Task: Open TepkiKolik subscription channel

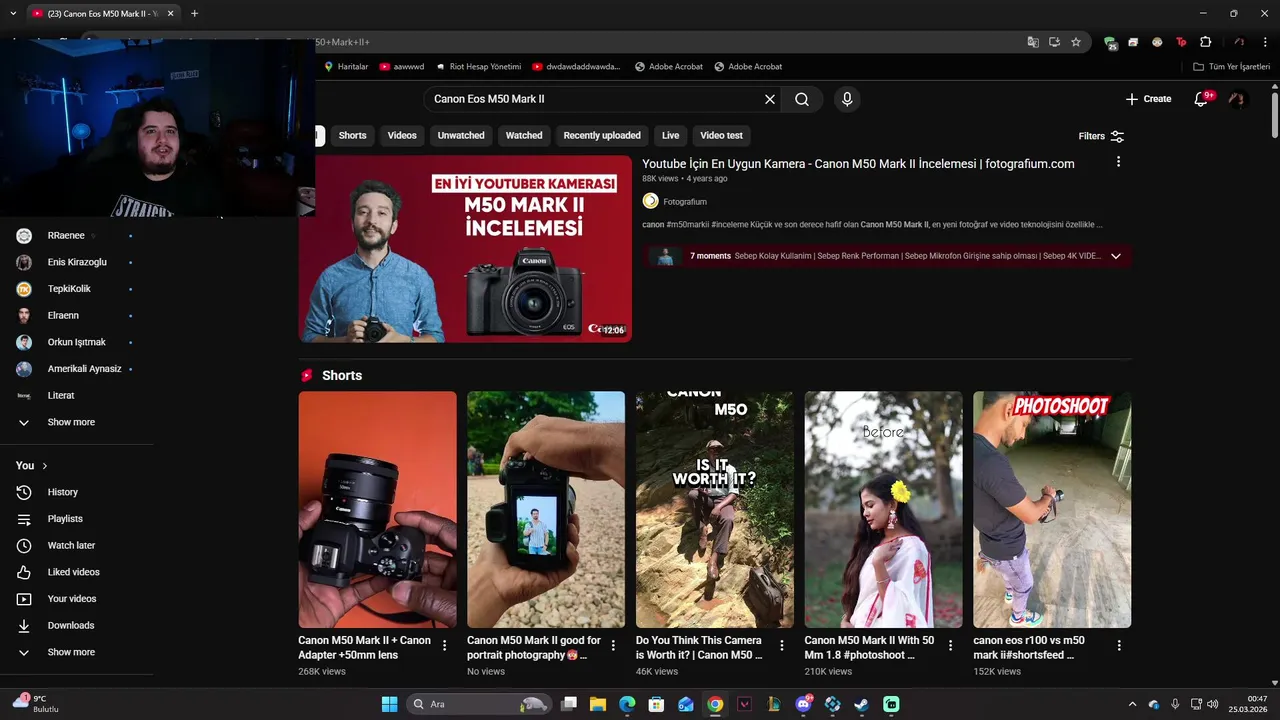Action: [69, 289]
